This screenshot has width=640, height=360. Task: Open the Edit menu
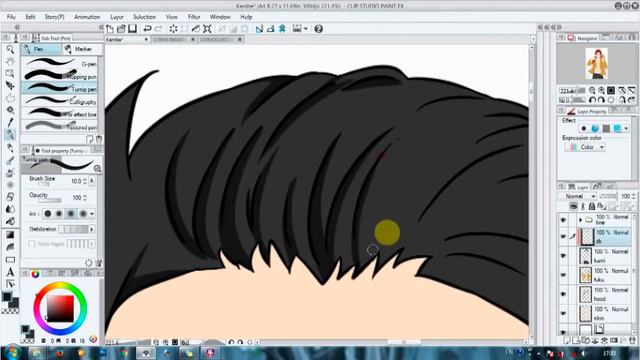[x=30, y=17]
